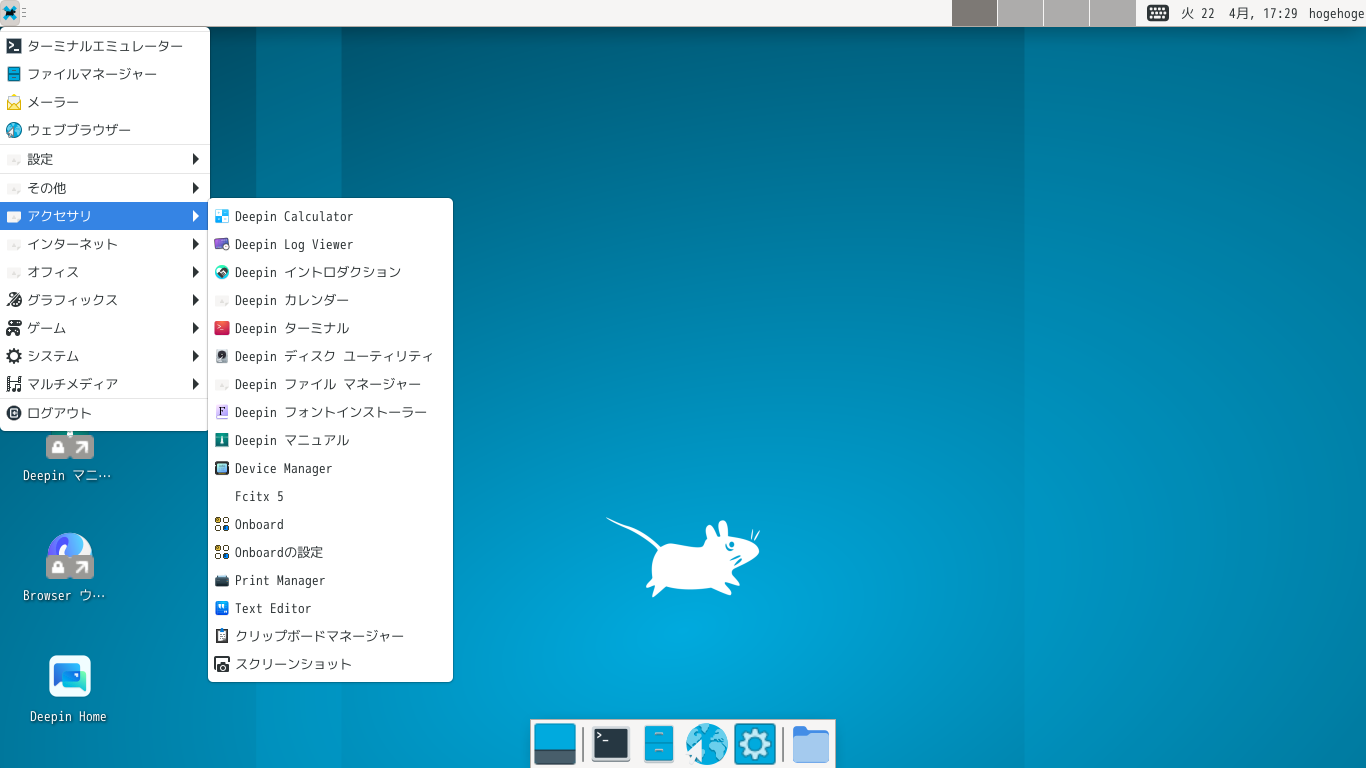Open the hogehoge user menu
The width and height of the screenshot is (1366, 768).
click(1336, 13)
